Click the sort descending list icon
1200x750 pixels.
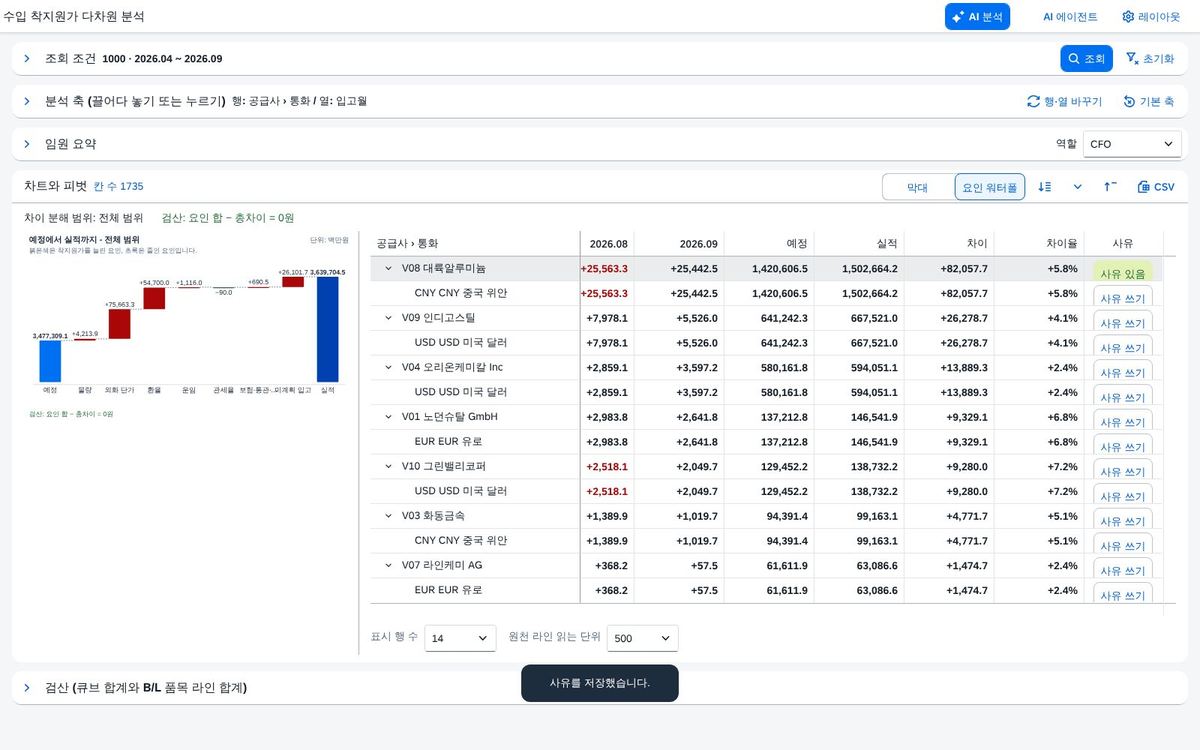[x=1045, y=187]
